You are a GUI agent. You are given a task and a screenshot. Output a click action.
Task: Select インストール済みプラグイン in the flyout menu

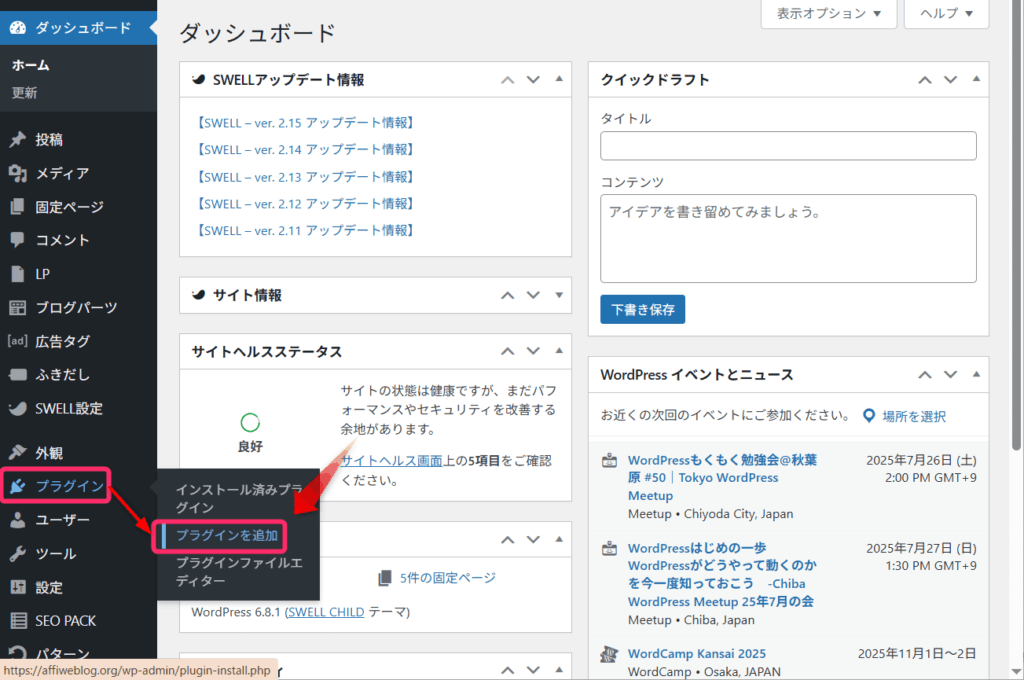click(x=238, y=498)
